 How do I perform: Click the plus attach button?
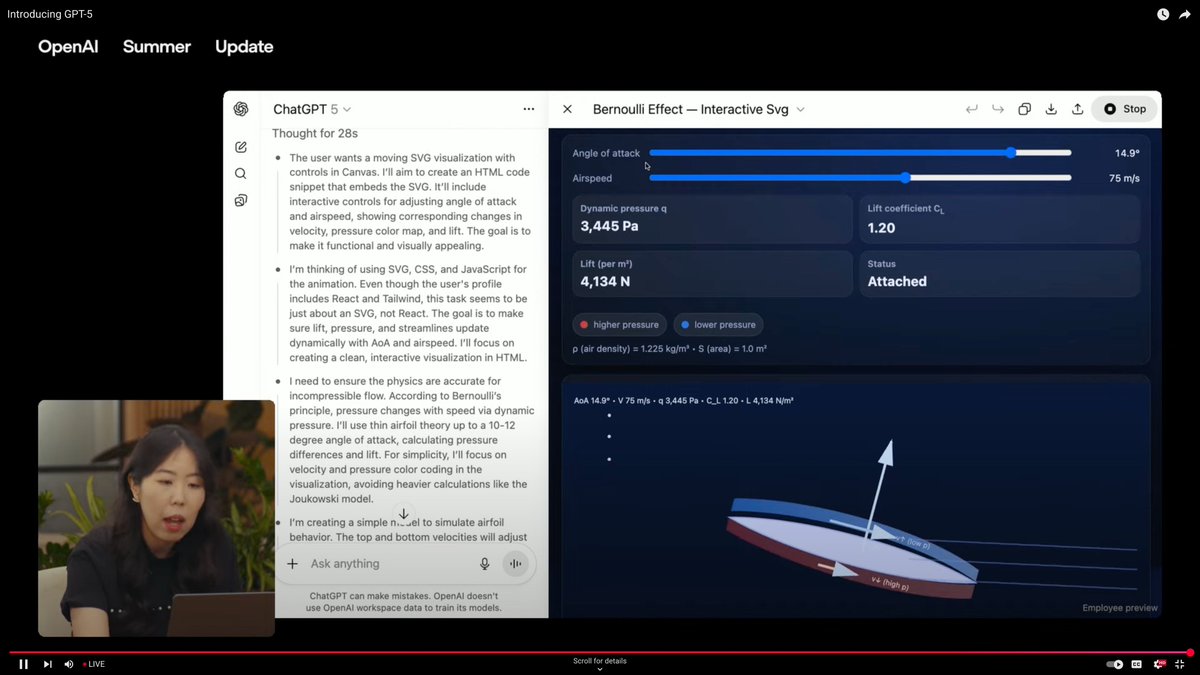[x=293, y=564]
